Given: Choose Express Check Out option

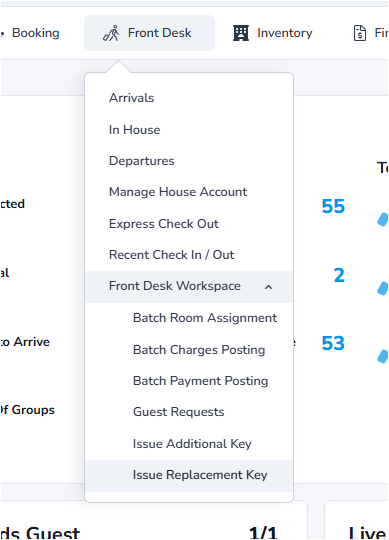Looking at the screenshot, I should click(164, 224).
